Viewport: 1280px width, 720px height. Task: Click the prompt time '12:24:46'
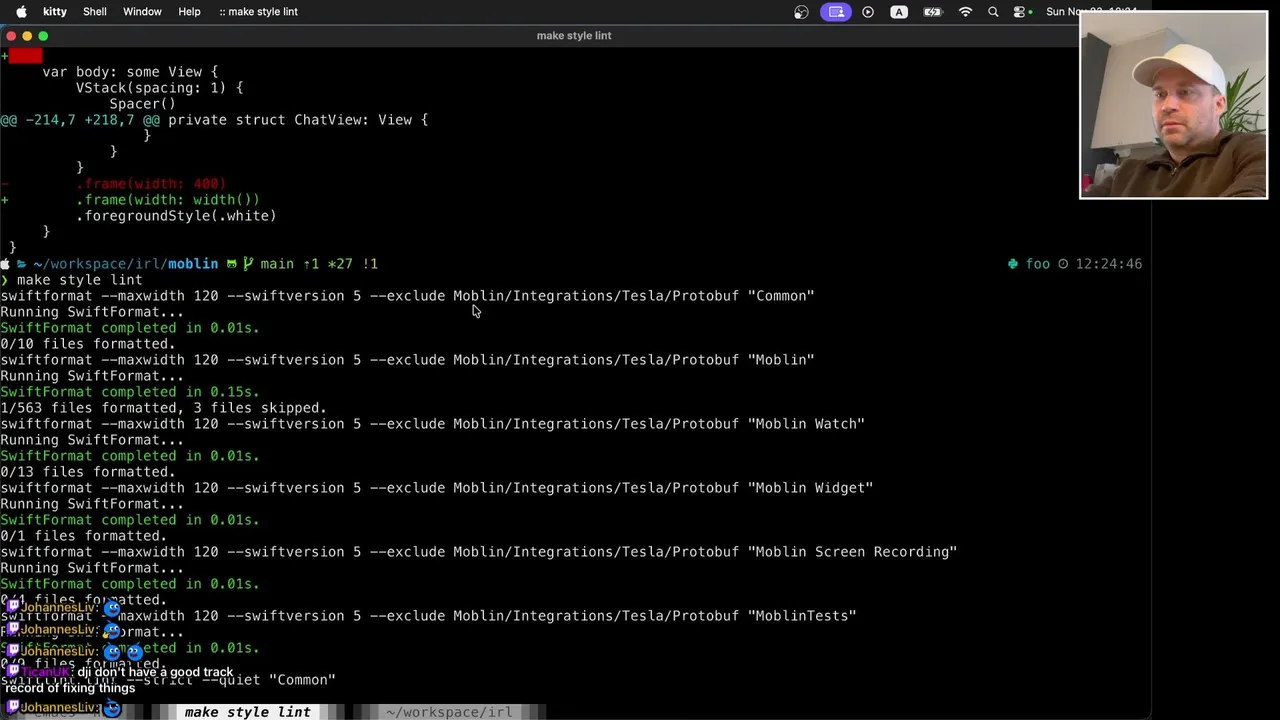pos(1109,264)
